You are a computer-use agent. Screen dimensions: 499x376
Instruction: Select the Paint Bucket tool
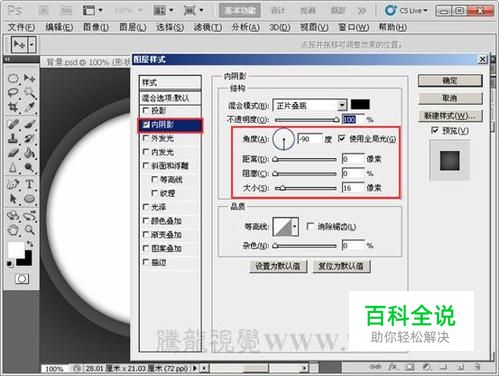pyautogui.click(x=30, y=153)
